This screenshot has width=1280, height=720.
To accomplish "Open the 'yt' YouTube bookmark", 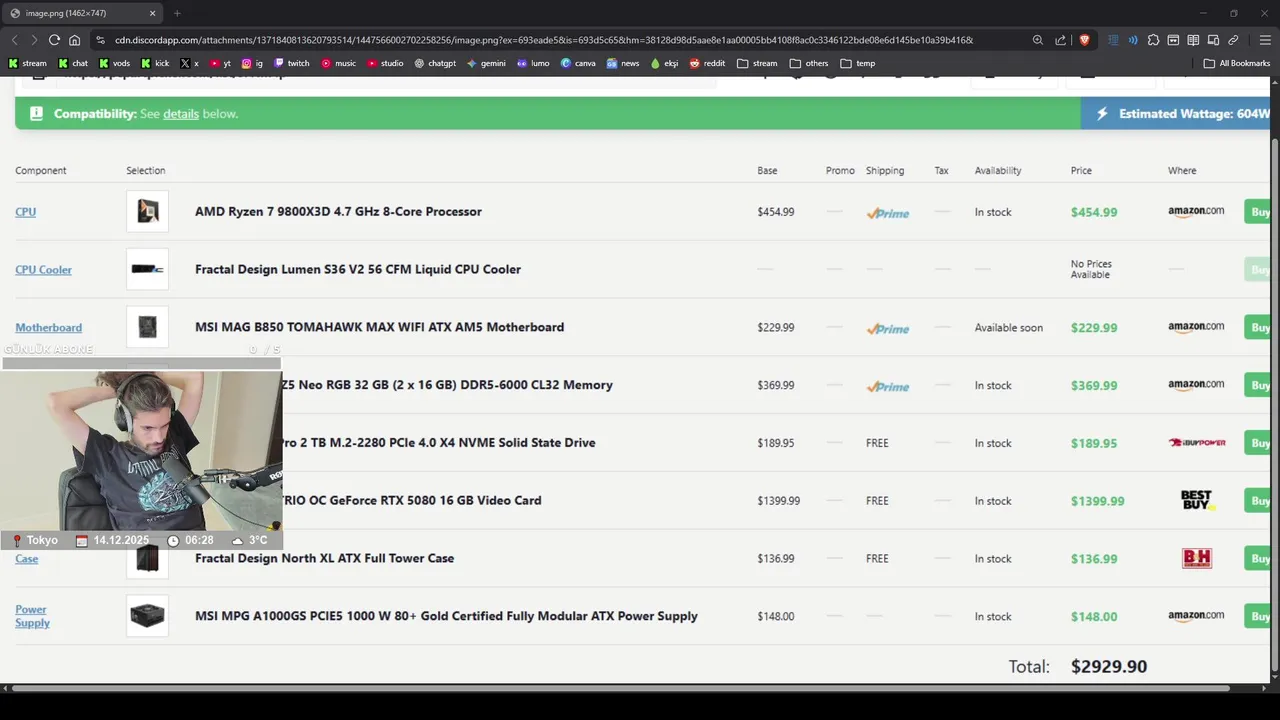I will (220, 63).
